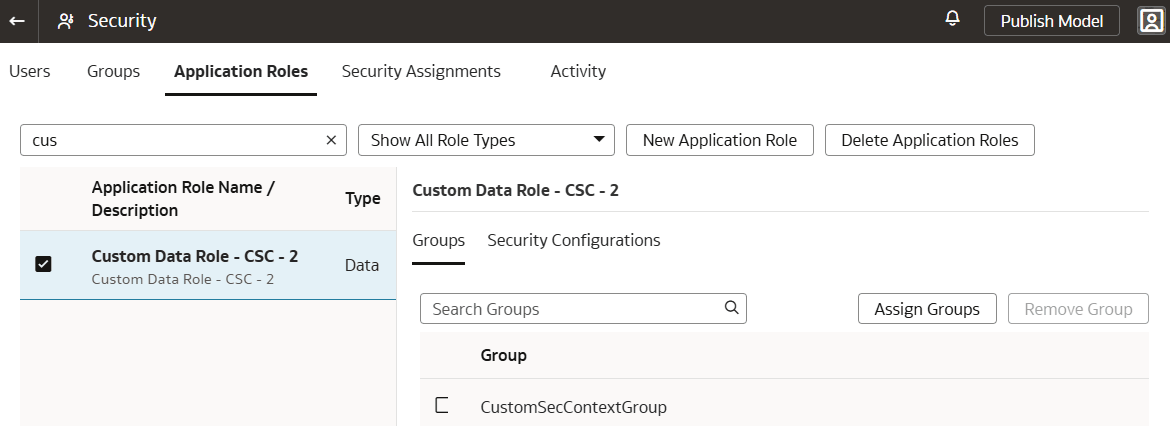Switch to the Groups top tab
The height and width of the screenshot is (426, 1170).
(x=113, y=71)
